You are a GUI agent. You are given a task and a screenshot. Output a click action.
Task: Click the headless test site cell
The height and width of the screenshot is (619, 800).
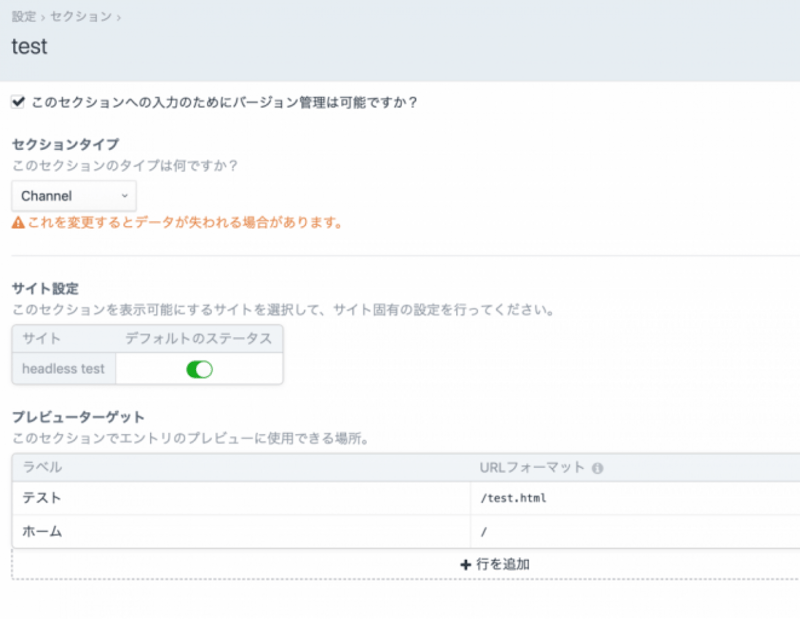tap(64, 369)
